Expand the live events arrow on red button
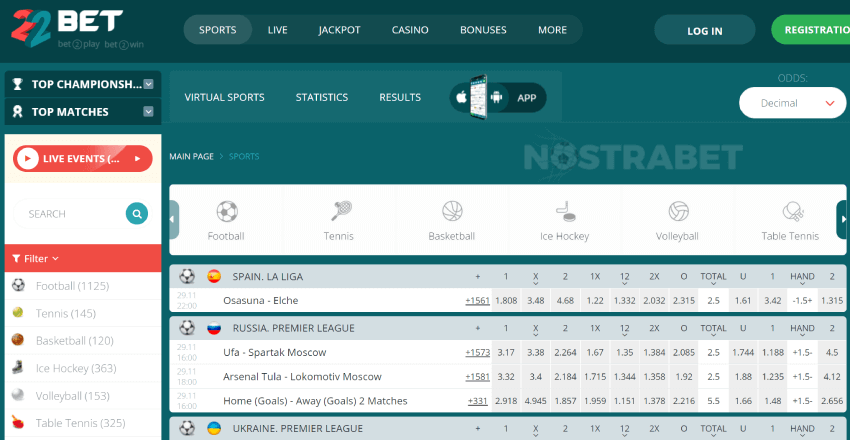The image size is (850, 440). point(137,159)
